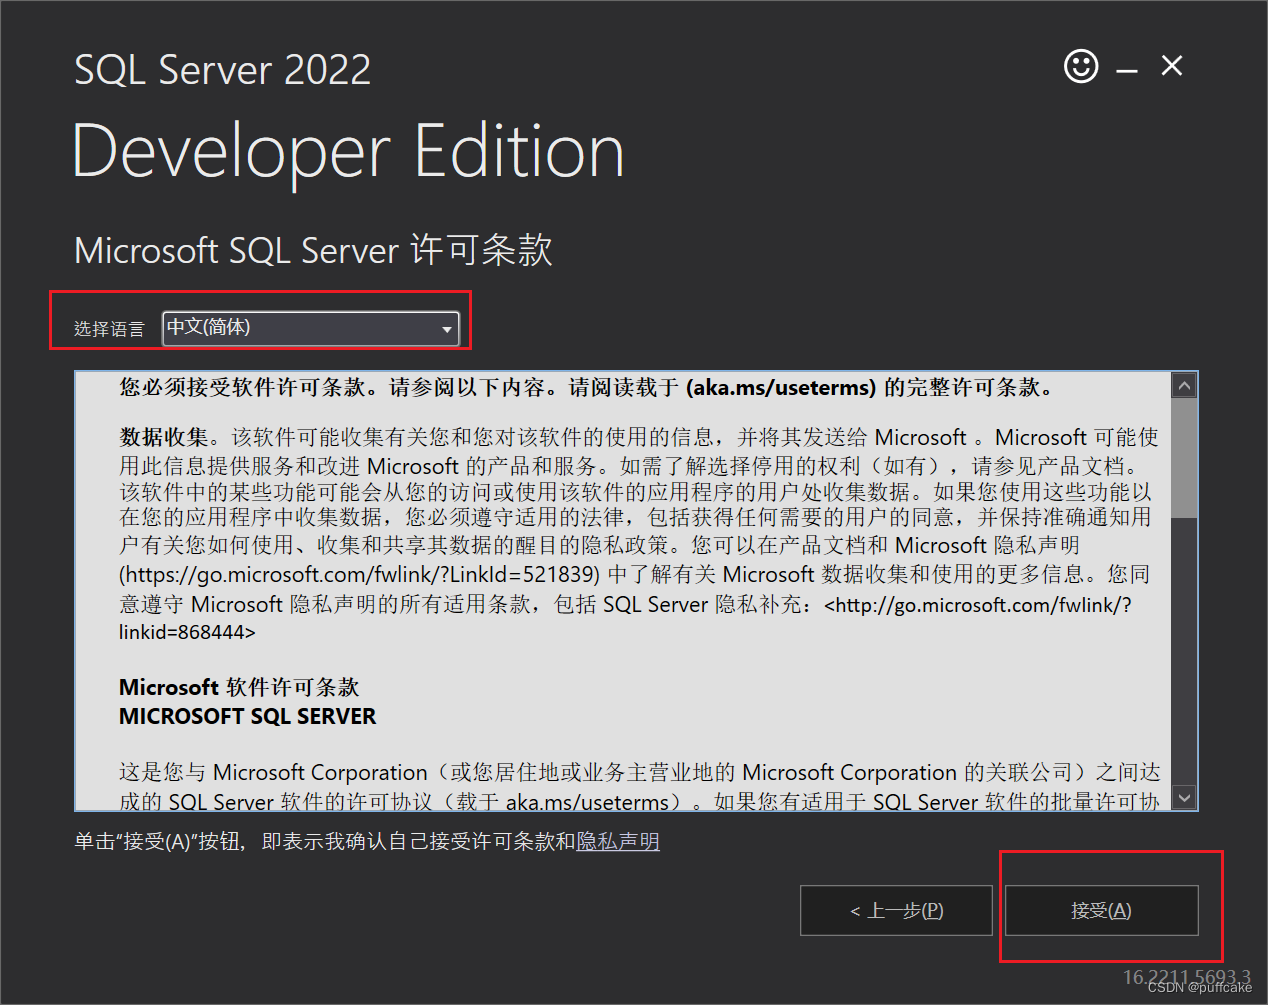Click the linkid=868444 text
Image resolution: width=1268 pixels, height=1005 pixels.
(x=182, y=633)
